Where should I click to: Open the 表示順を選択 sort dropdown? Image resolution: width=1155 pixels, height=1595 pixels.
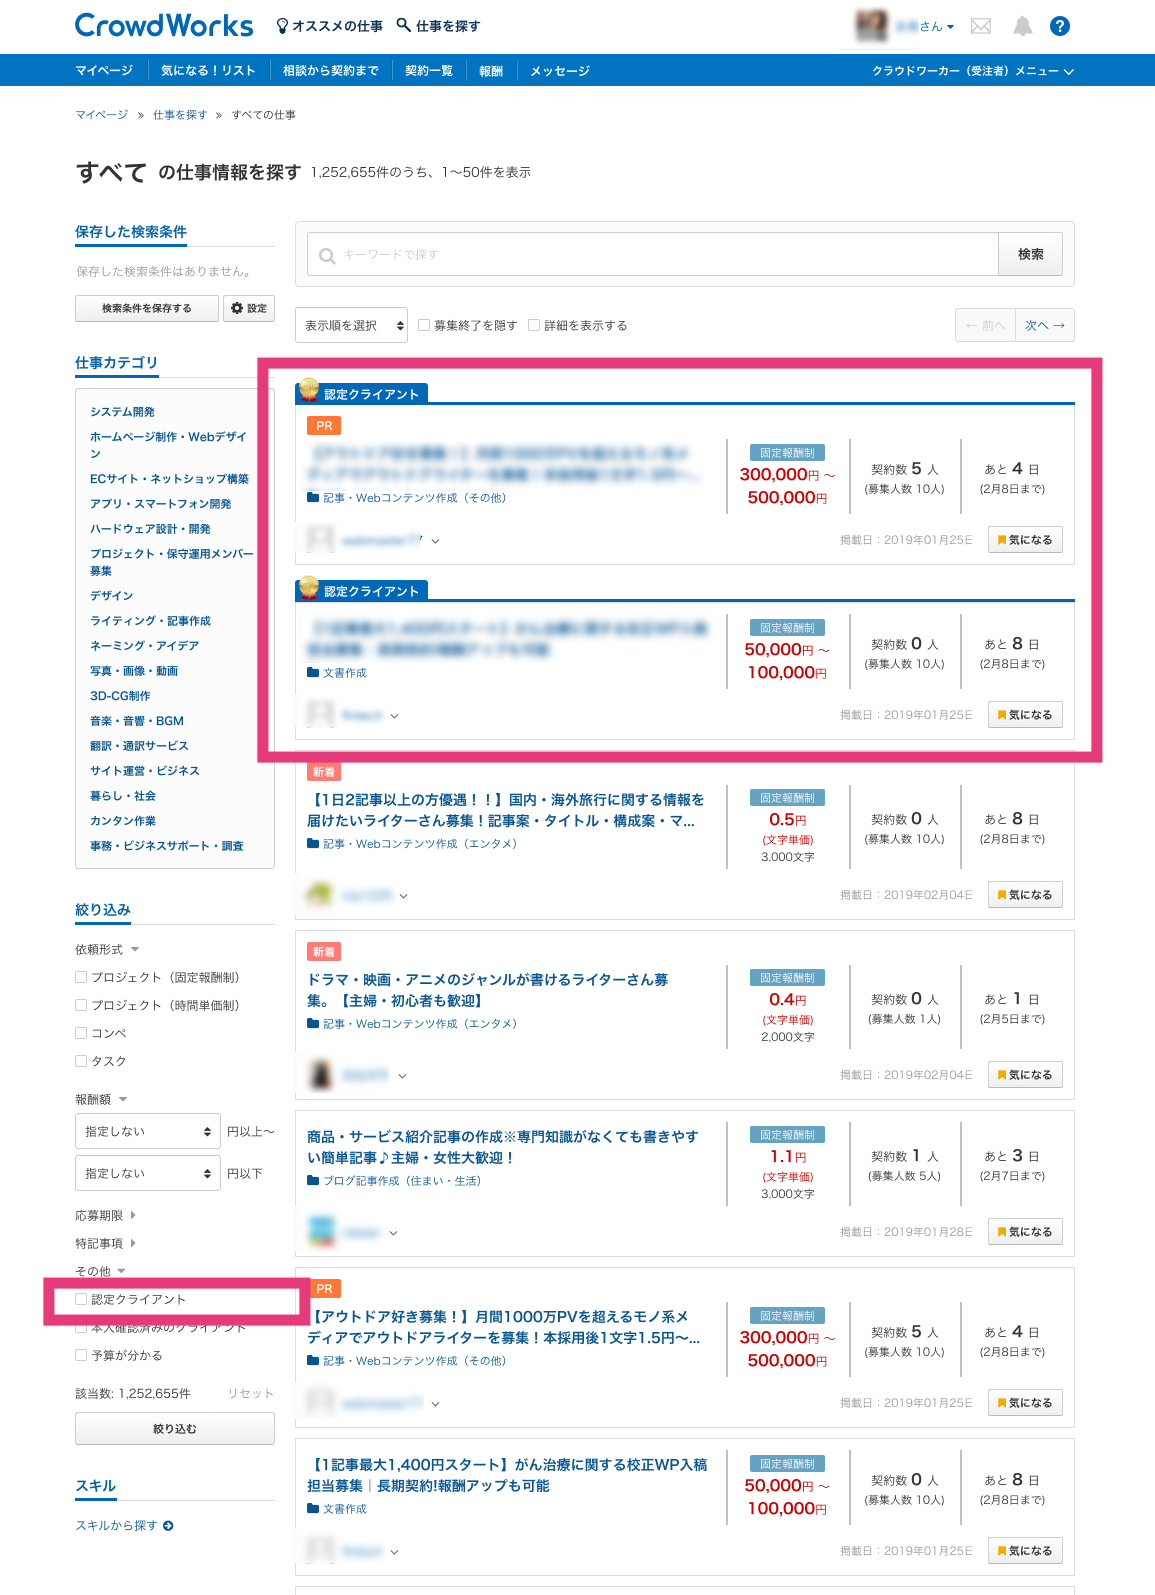point(351,325)
